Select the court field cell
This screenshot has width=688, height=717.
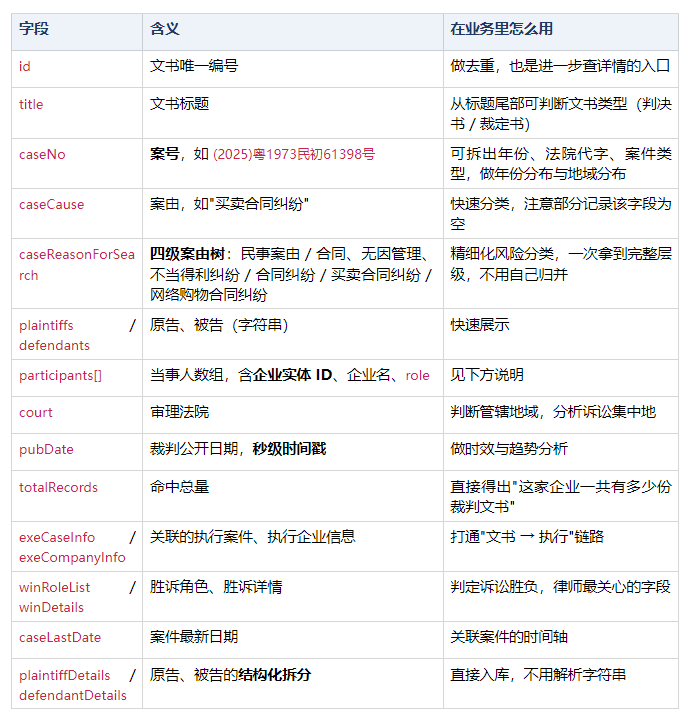click(x=77, y=415)
